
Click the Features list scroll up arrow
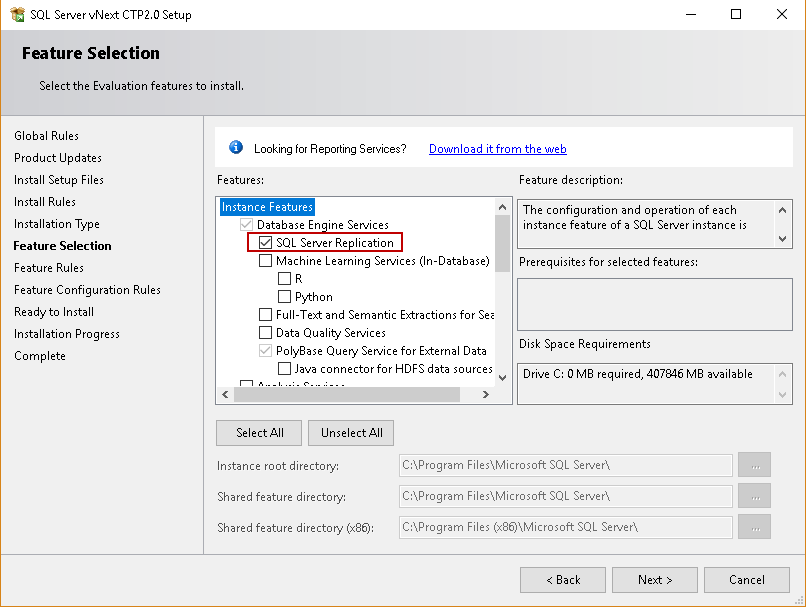[x=503, y=207]
